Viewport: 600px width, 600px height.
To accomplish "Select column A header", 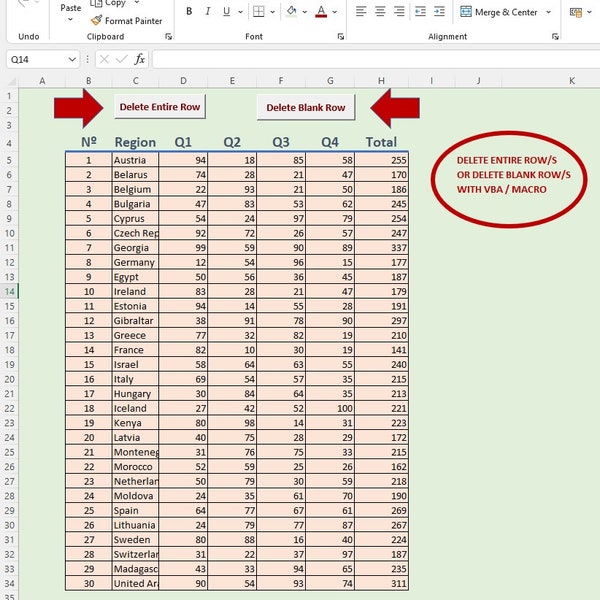I will point(42,81).
